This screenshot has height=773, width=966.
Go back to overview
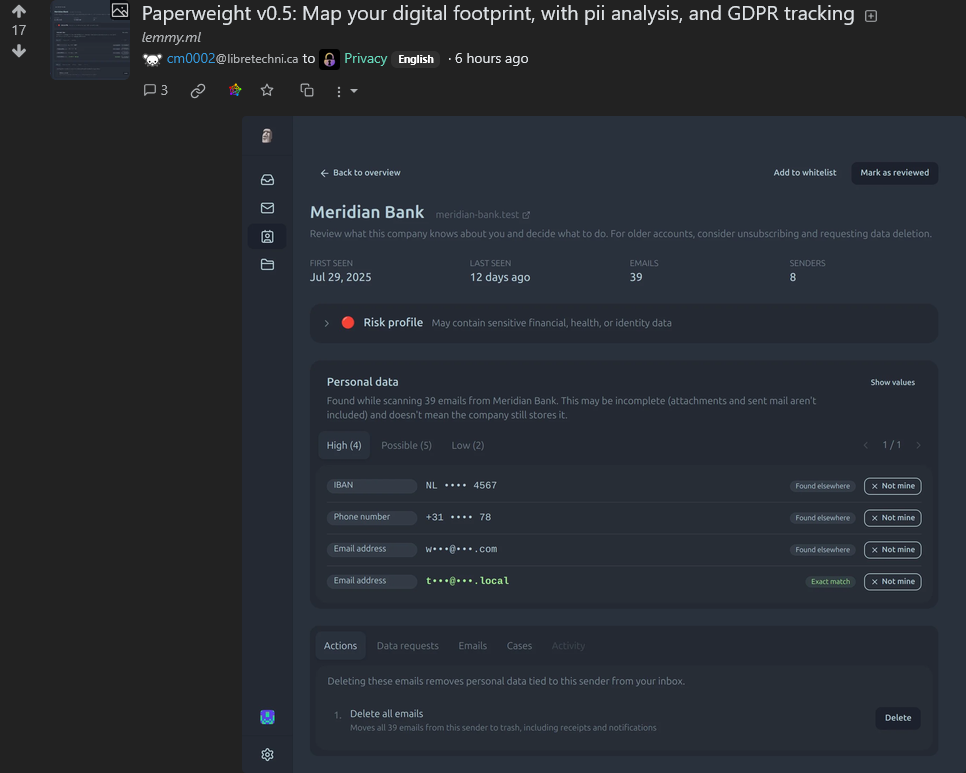point(360,173)
